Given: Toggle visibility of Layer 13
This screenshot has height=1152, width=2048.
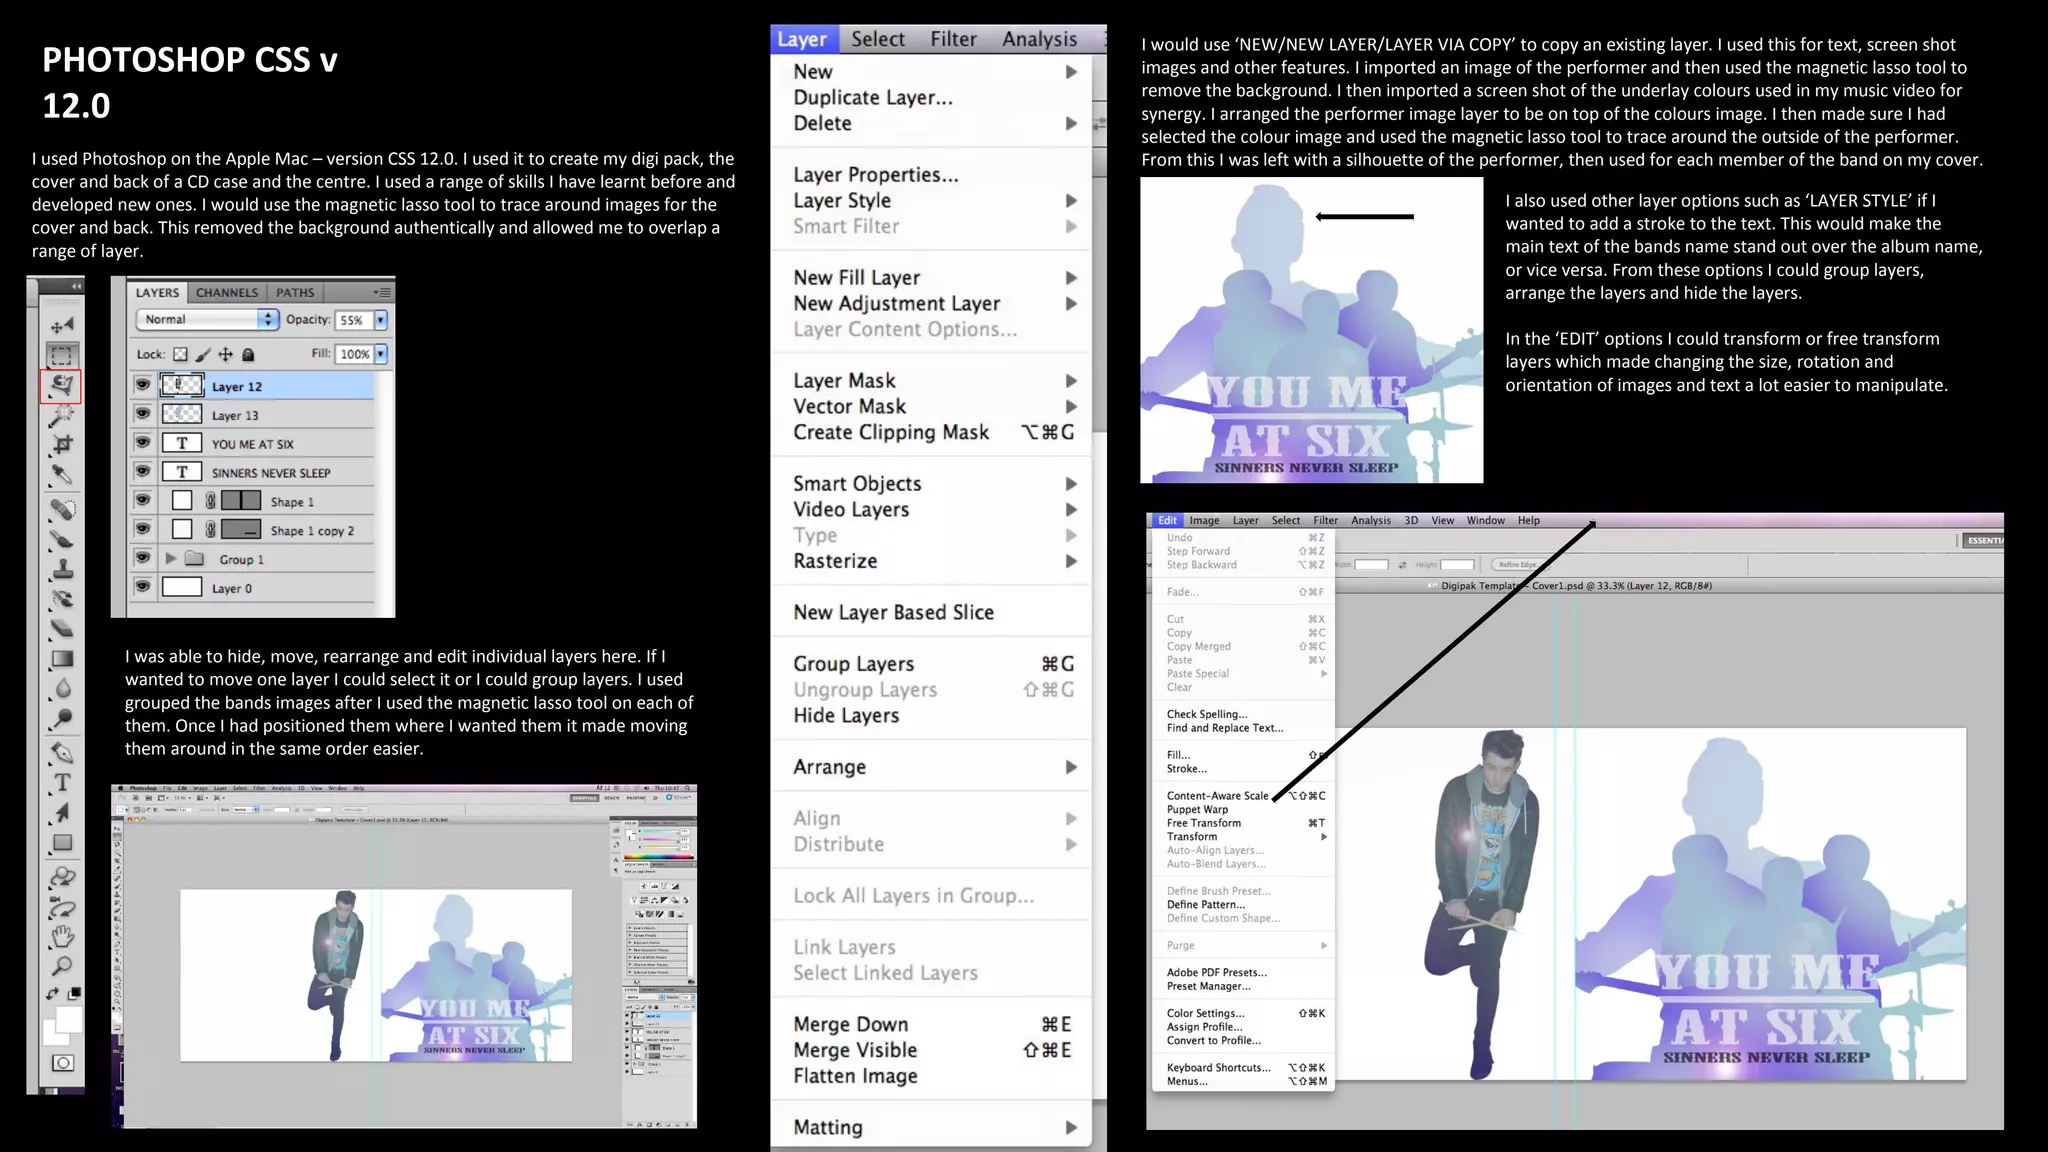Looking at the screenshot, I should 143,414.
